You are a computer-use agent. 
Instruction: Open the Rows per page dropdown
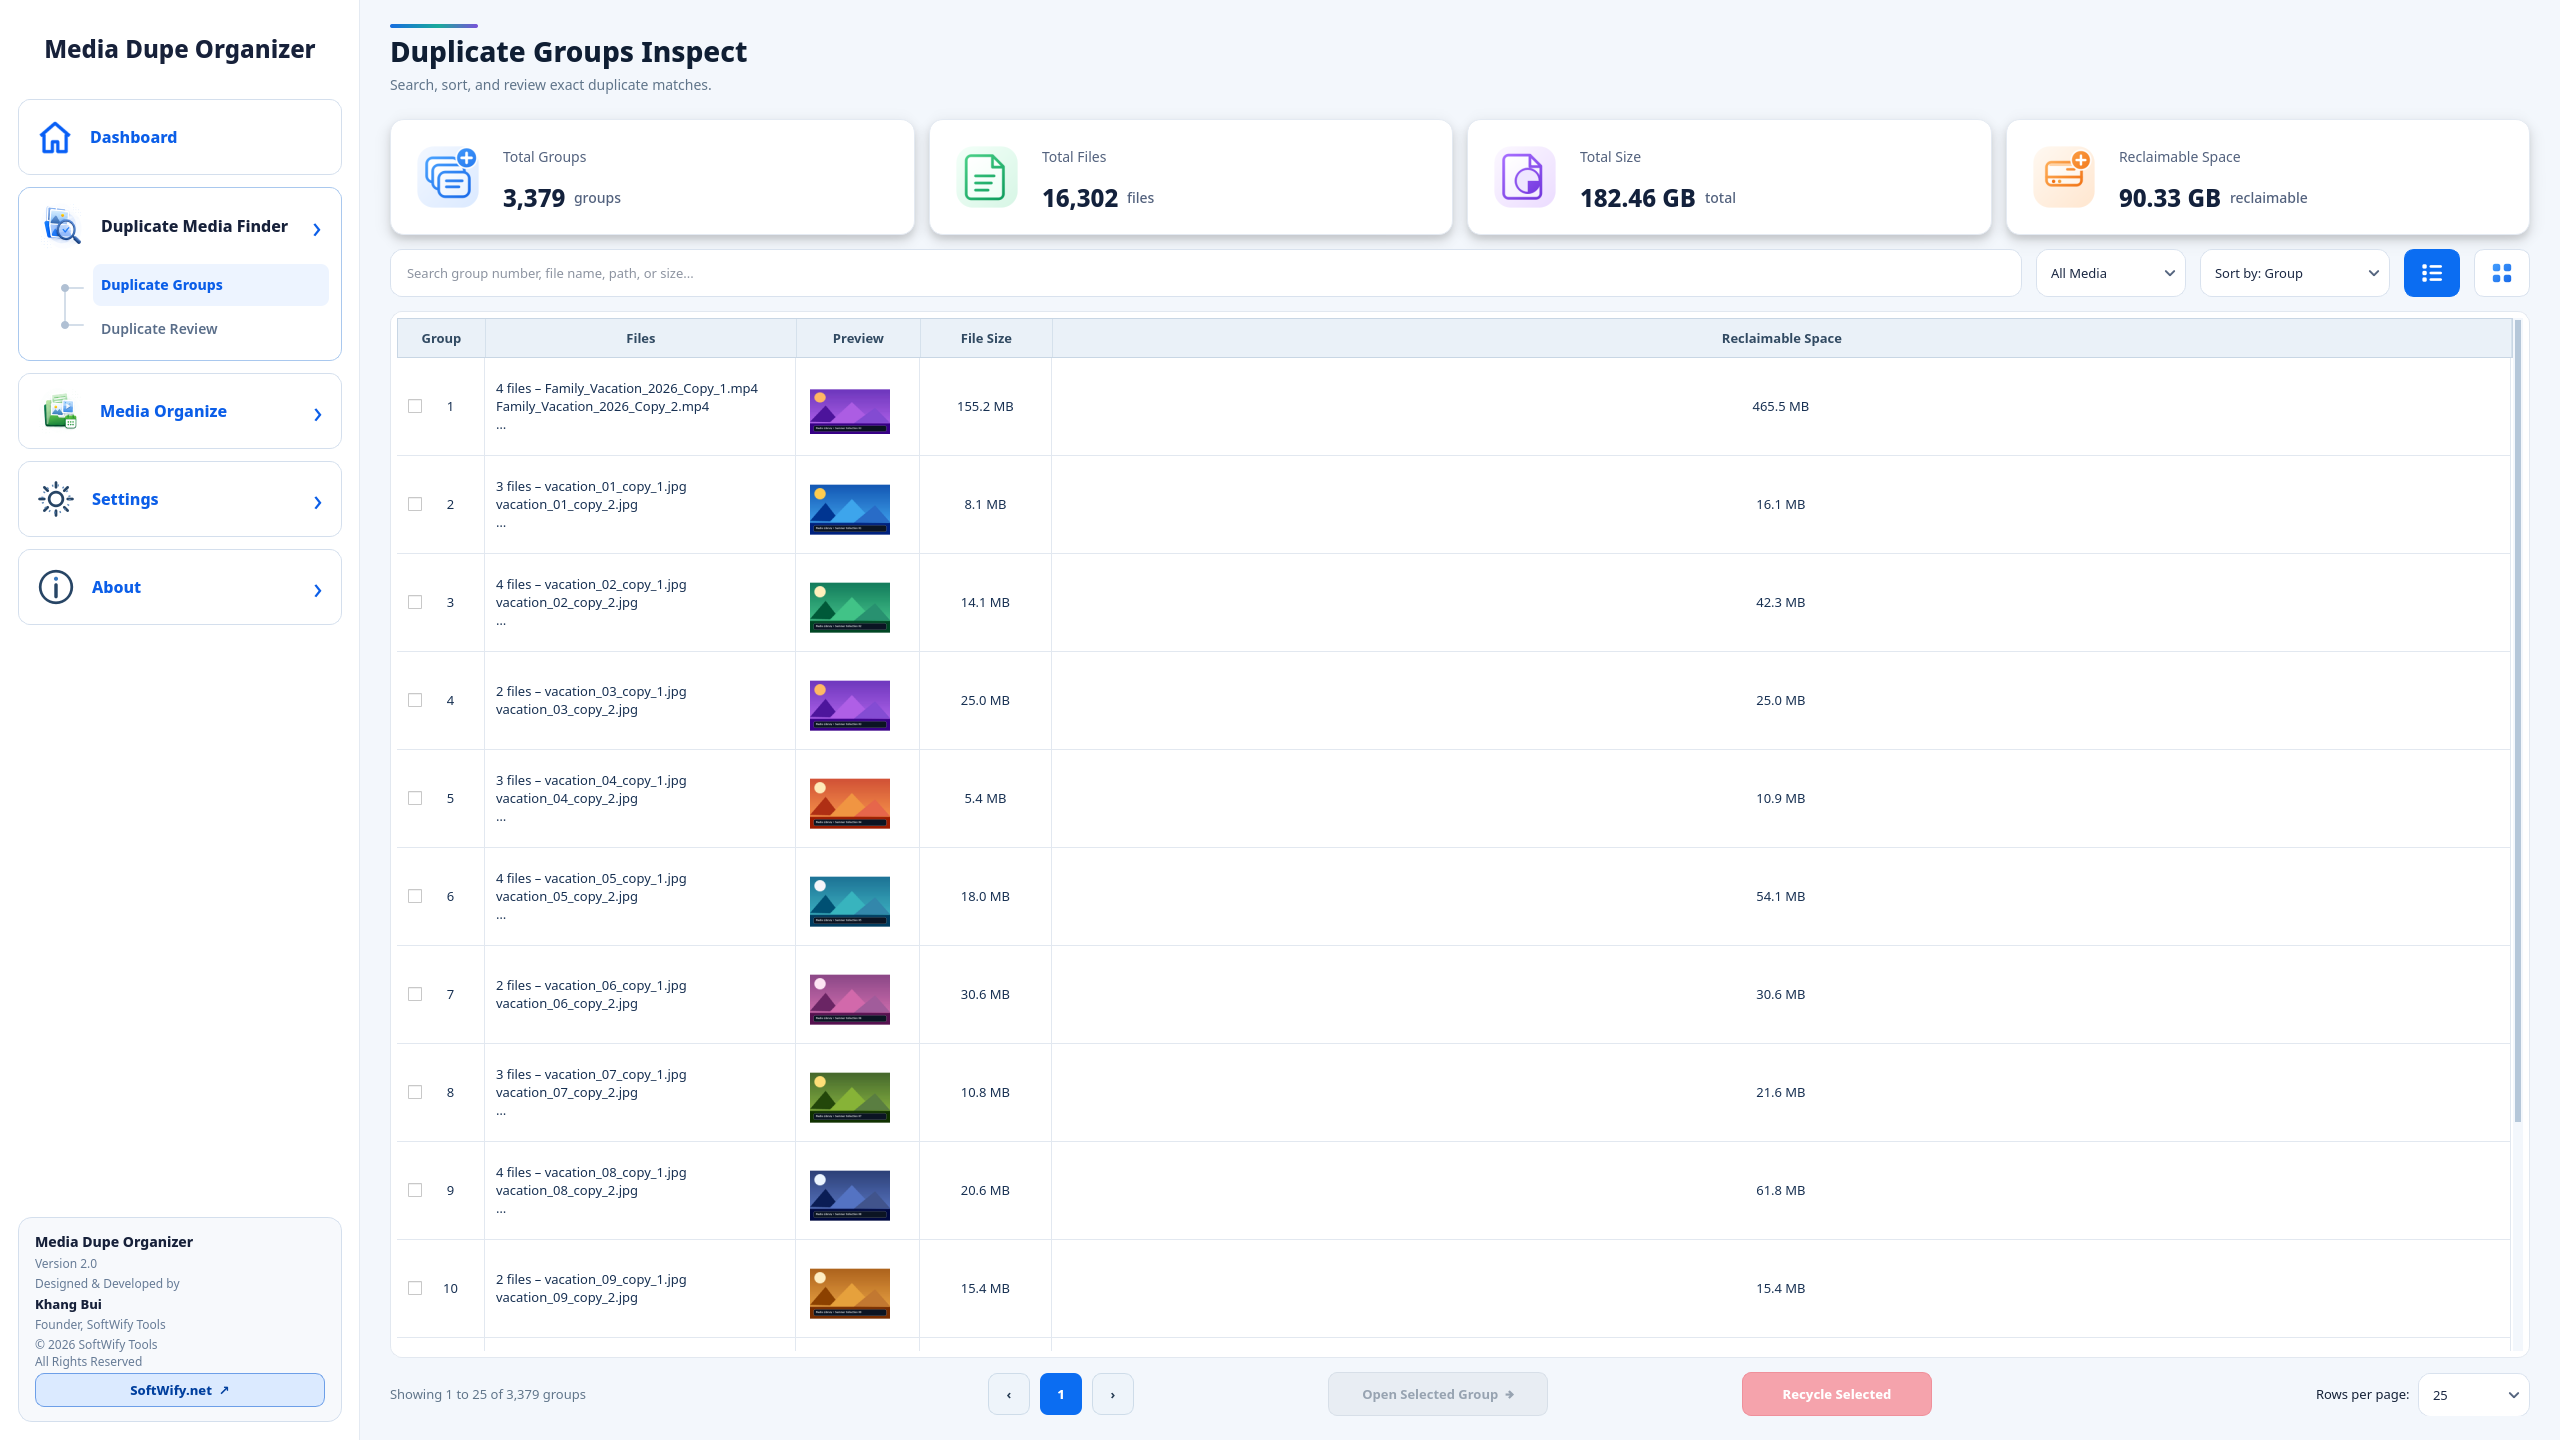2473,1394
